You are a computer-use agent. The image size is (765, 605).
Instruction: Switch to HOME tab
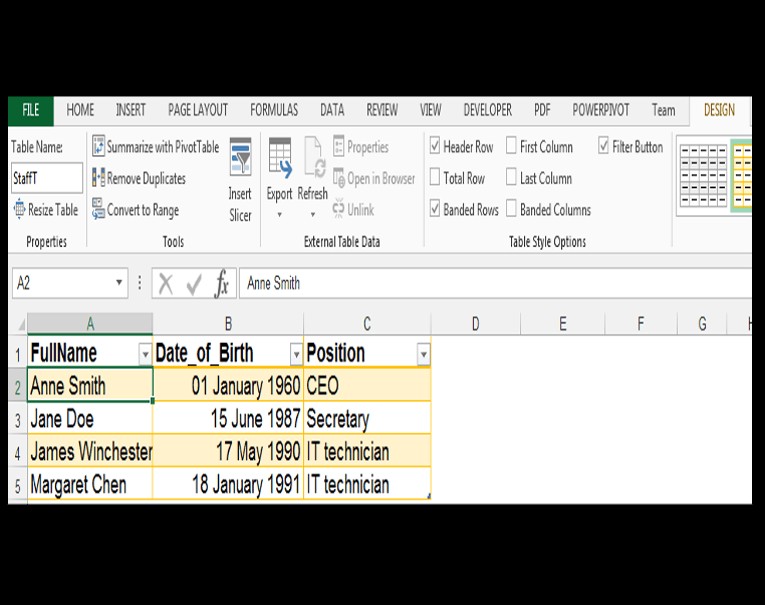click(80, 110)
